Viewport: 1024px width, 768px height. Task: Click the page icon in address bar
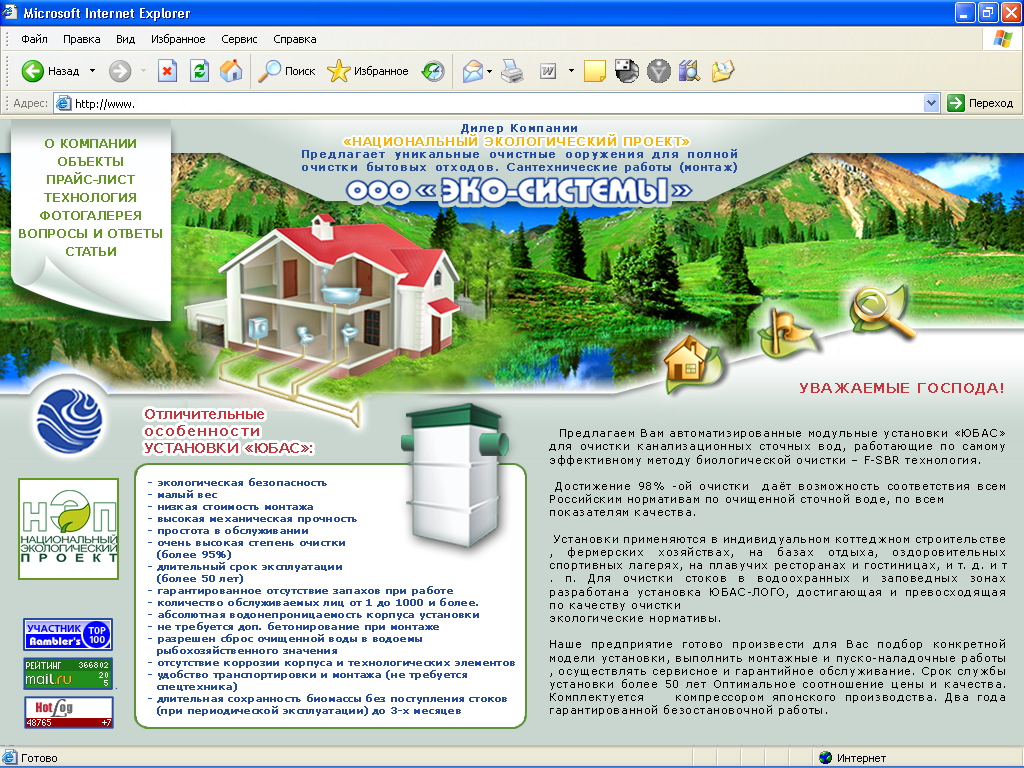click(63, 103)
